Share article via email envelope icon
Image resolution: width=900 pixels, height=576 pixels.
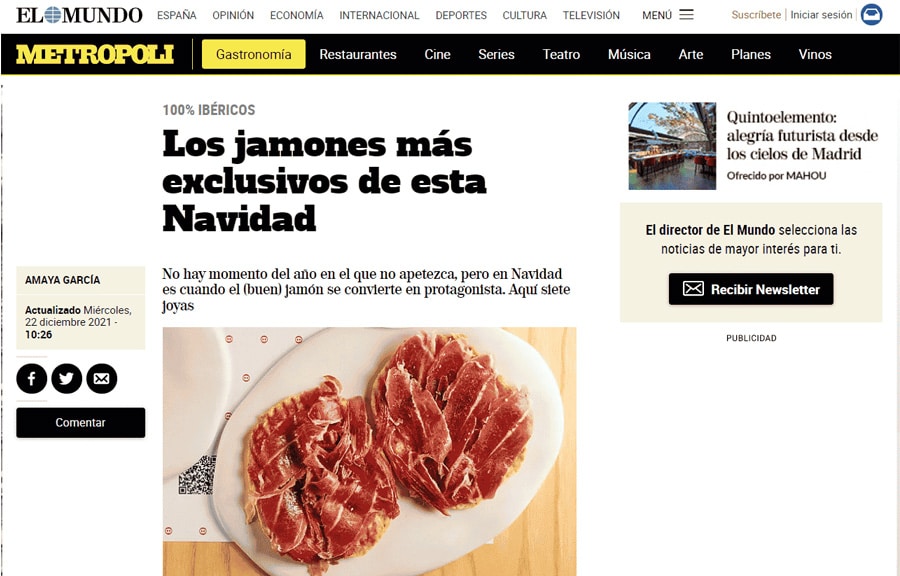[102, 379]
